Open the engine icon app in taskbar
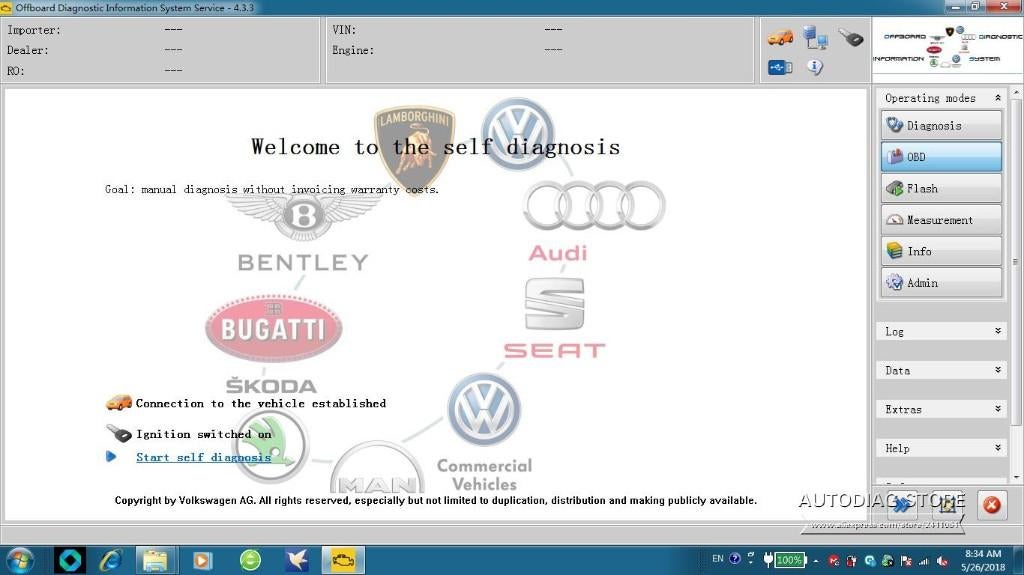The width and height of the screenshot is (1024, 575). point(342,560)
